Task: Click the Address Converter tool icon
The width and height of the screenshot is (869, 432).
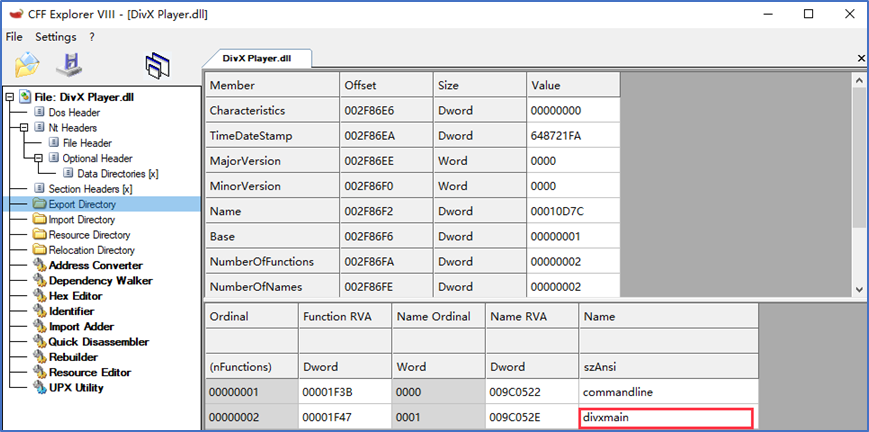Action: 39,265
